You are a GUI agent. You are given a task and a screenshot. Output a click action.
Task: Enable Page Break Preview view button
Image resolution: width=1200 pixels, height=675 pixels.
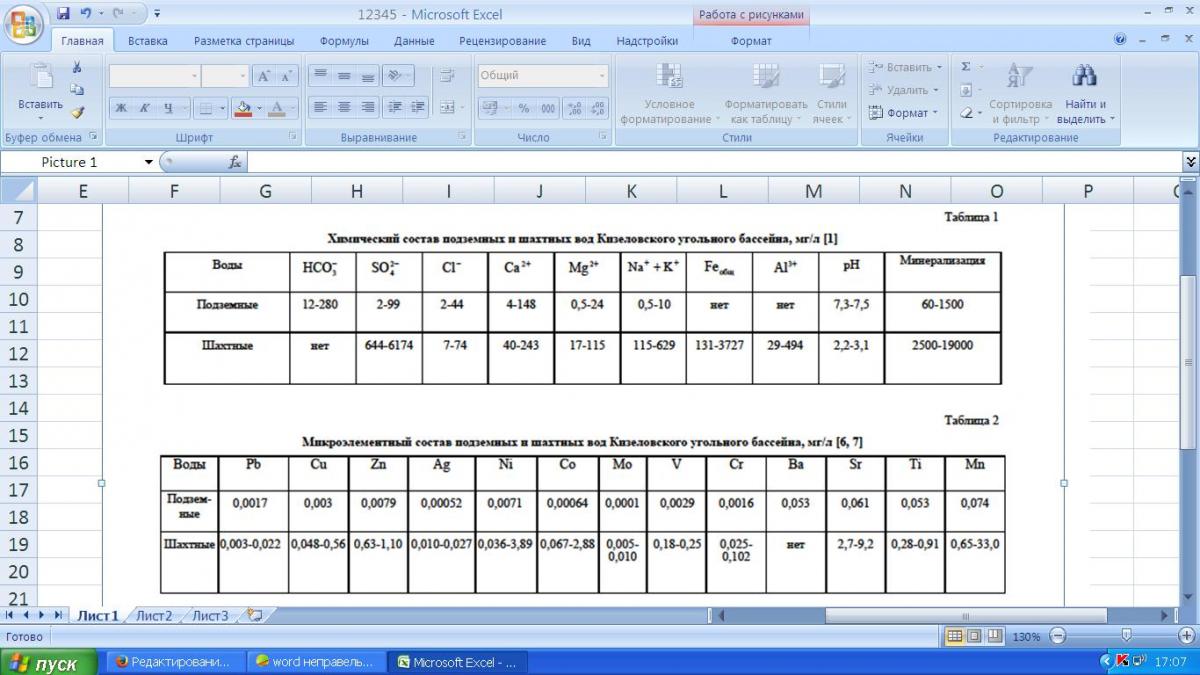click(994, 636)
